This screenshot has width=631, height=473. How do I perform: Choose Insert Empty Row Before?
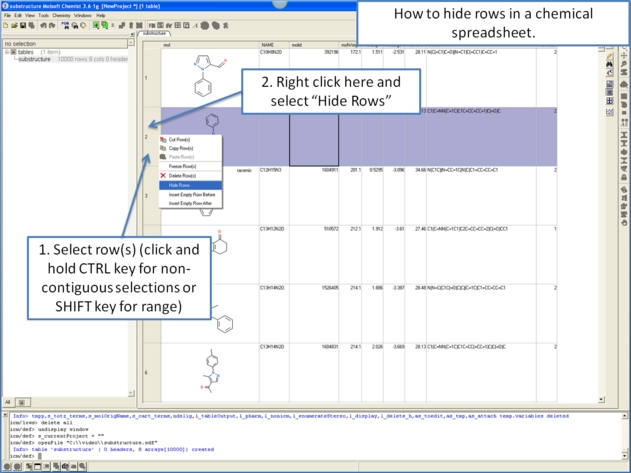[x=191, y=195]
